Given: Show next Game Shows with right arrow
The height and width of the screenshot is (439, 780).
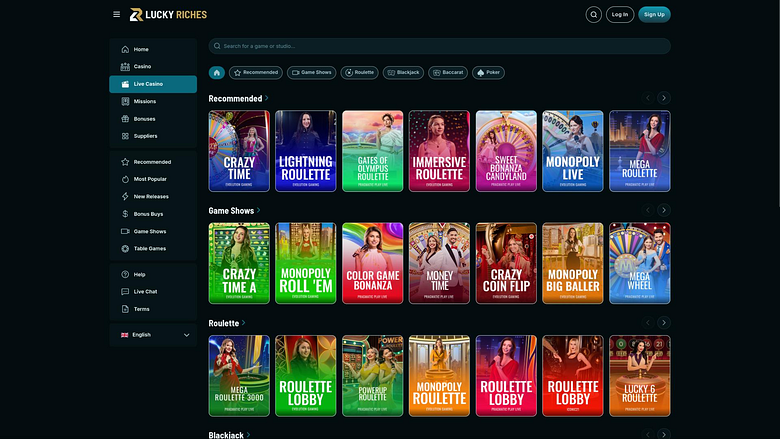Looking at the screenshot, I should [664, 210].
